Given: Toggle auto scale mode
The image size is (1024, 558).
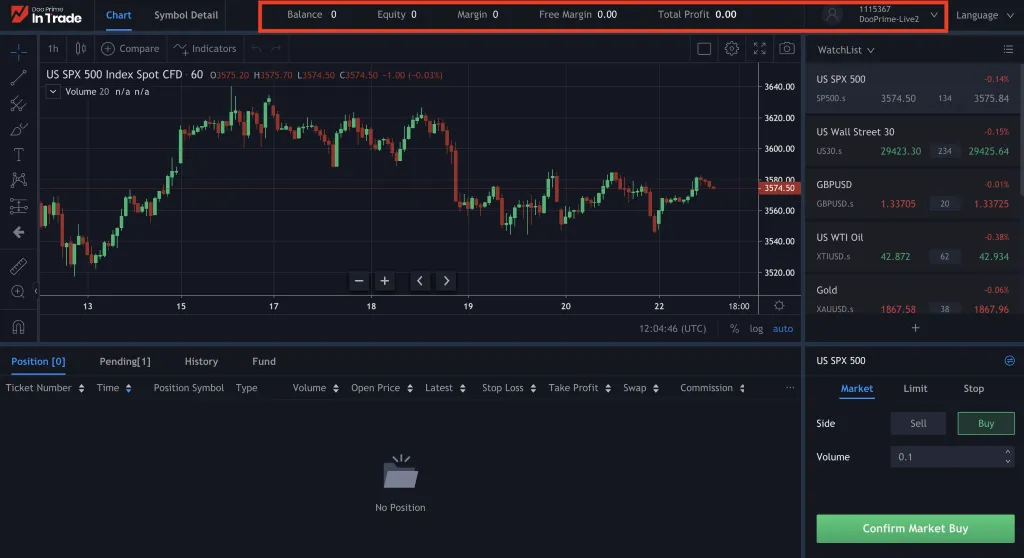Looking at the screenshot, I should 782,329.
